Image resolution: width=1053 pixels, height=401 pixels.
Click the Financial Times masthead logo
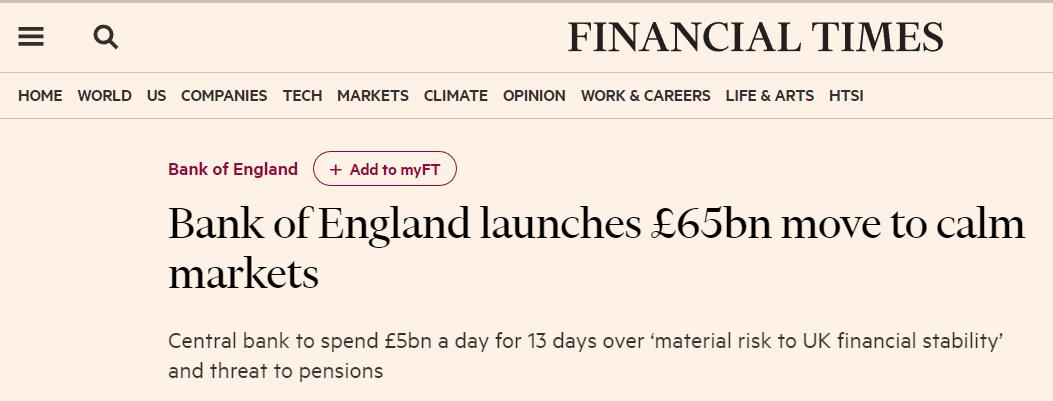pos(756,38)
